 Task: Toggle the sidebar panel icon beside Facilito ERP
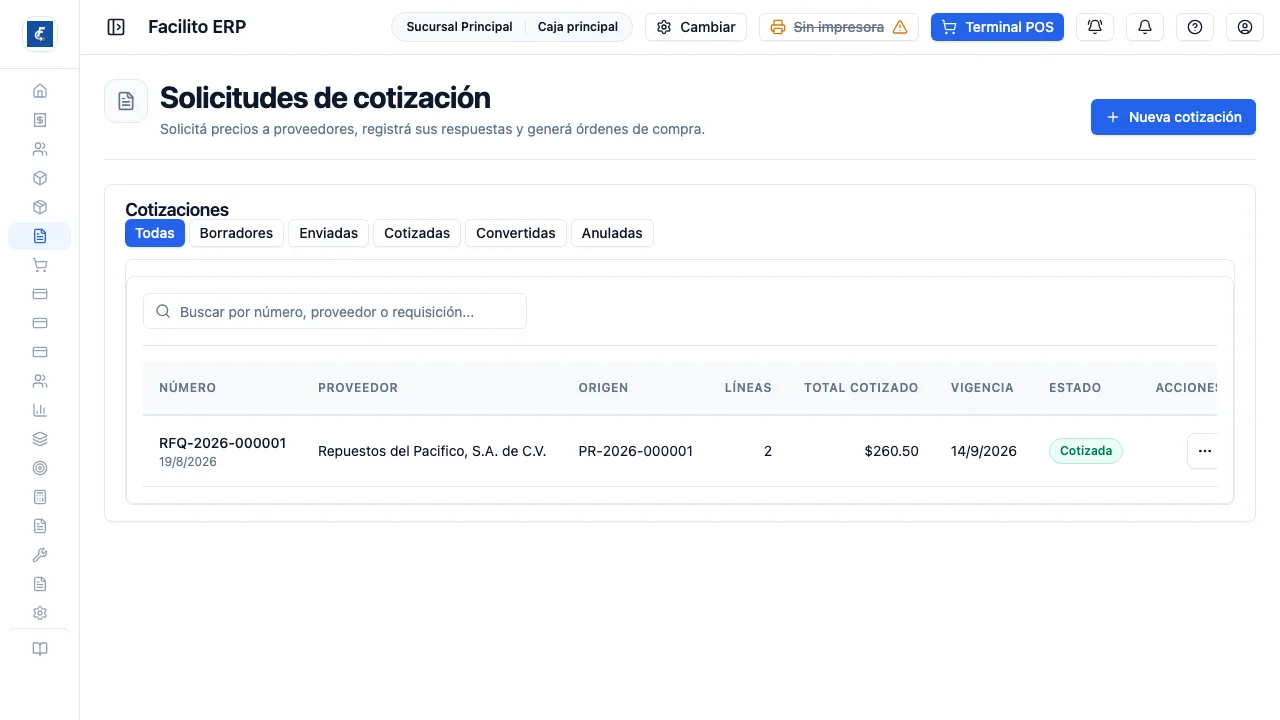click(x=116, y=27)
